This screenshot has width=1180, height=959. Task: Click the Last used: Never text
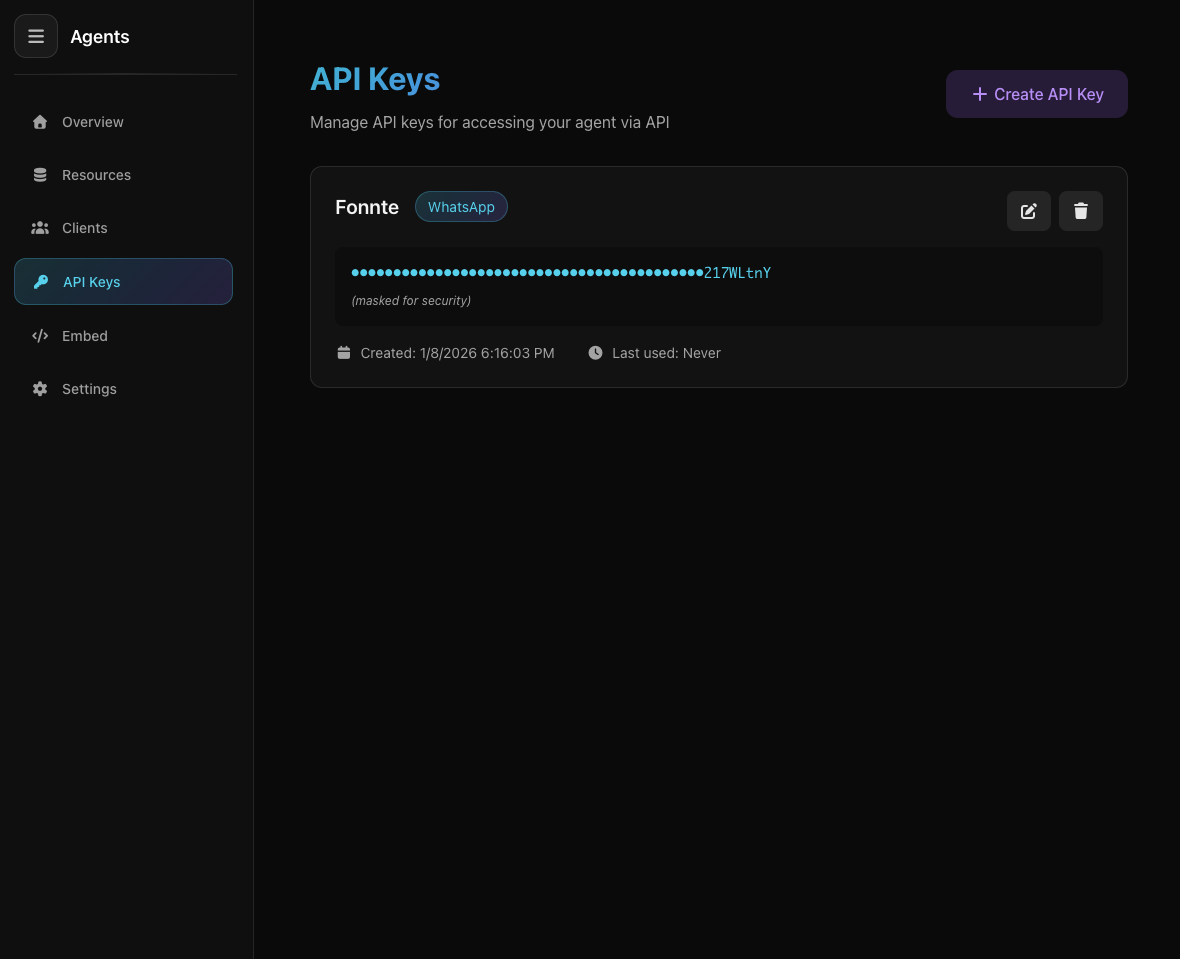click(x=667, y=352)
